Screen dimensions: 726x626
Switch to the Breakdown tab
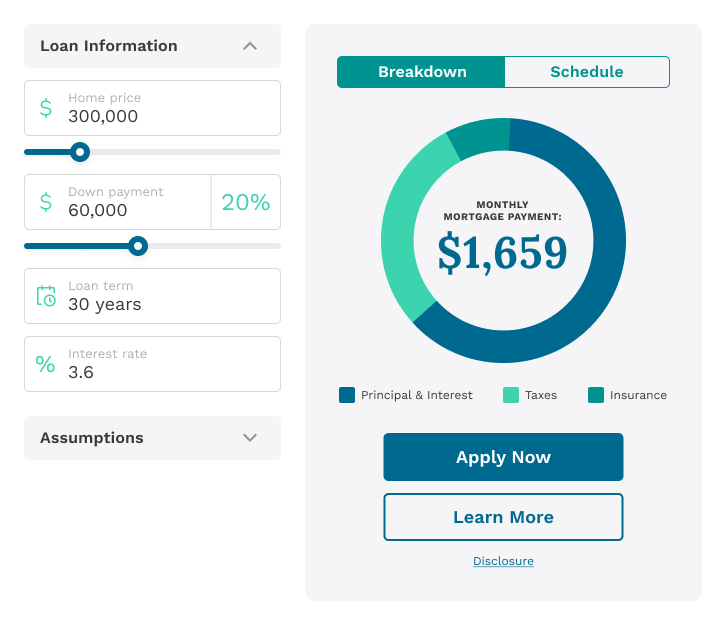(421, 72)
